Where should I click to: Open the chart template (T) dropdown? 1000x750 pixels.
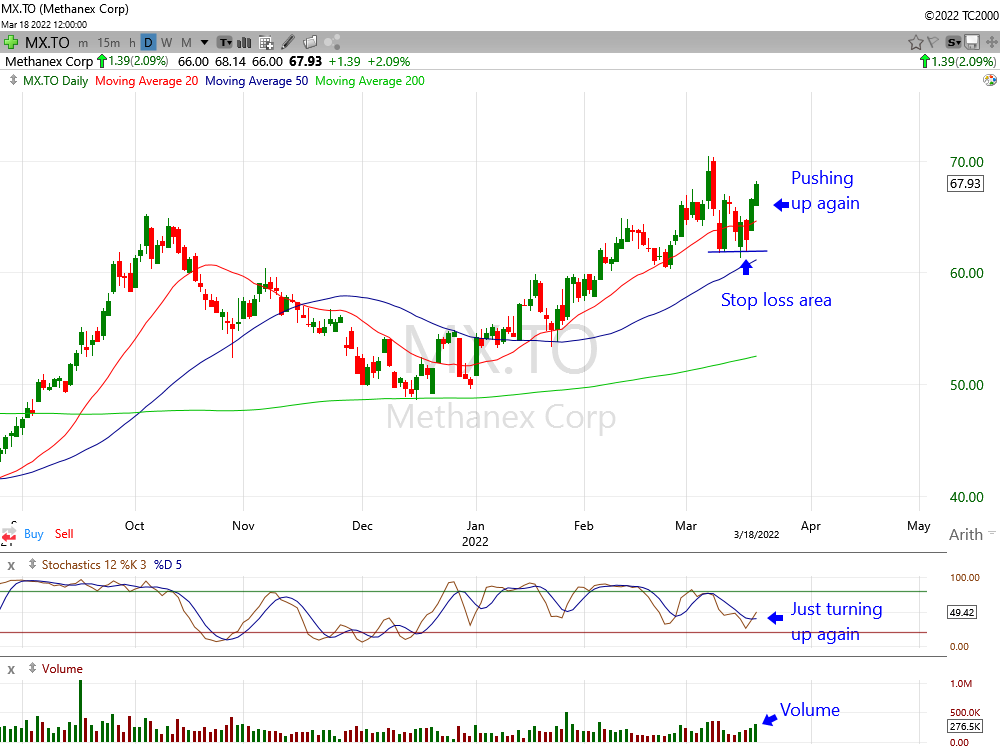(x=225, y=43)
